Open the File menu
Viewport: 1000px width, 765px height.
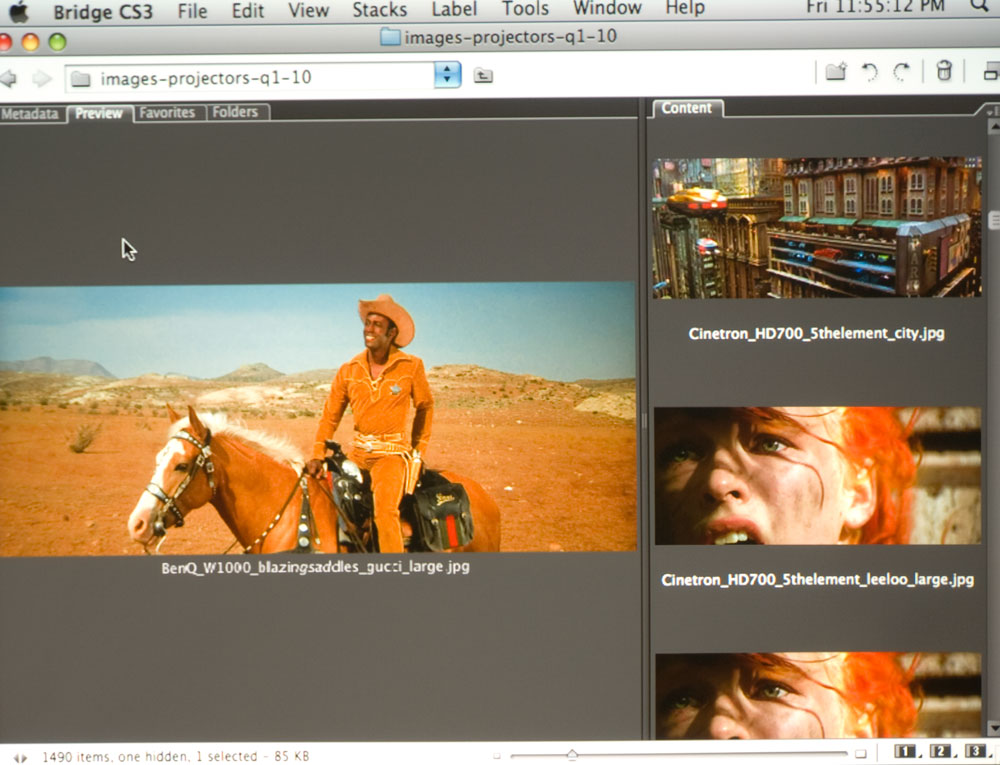point(192,11)
